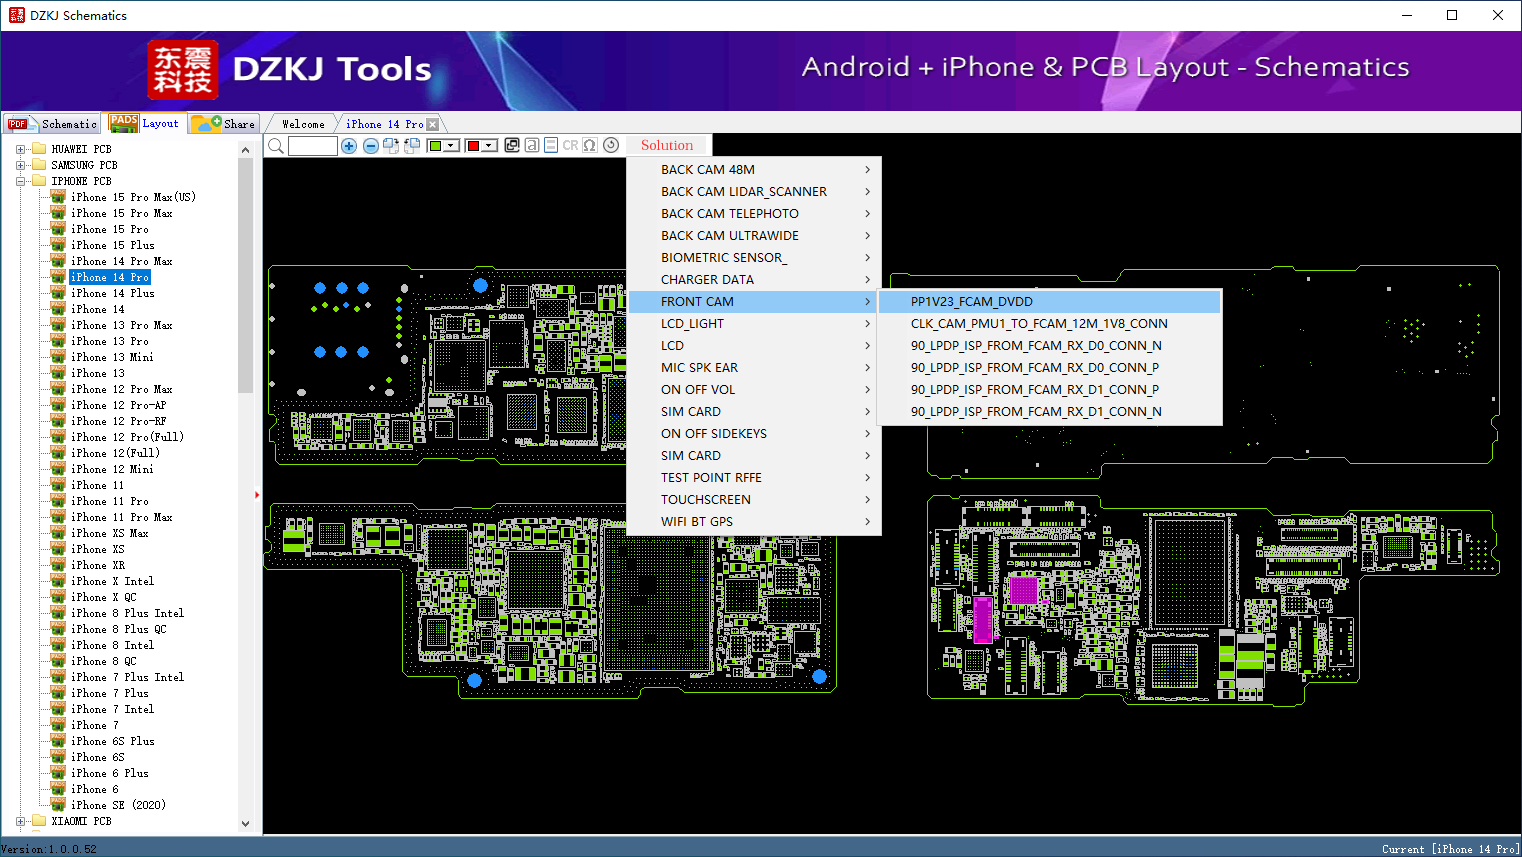1522x857 pixels.
Task: Expand the BACK CAM 48M submenu
Action: [754, 170]
